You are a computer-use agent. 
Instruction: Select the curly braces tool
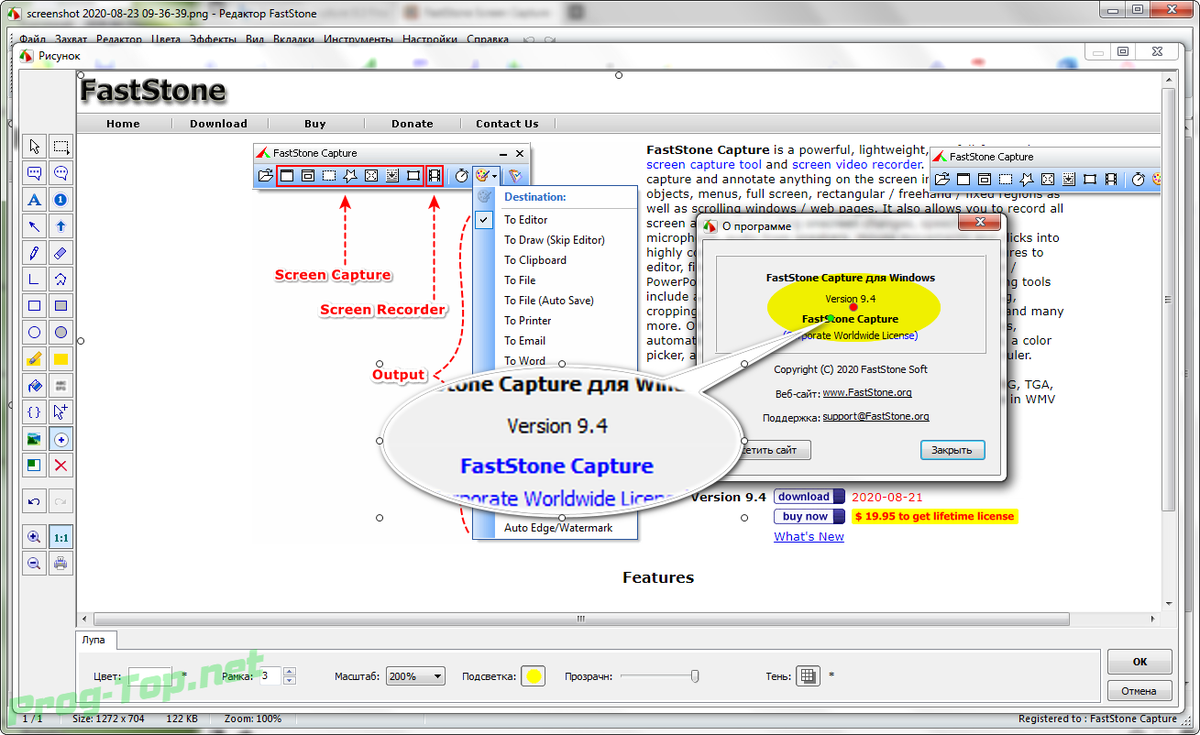[35, 412]
